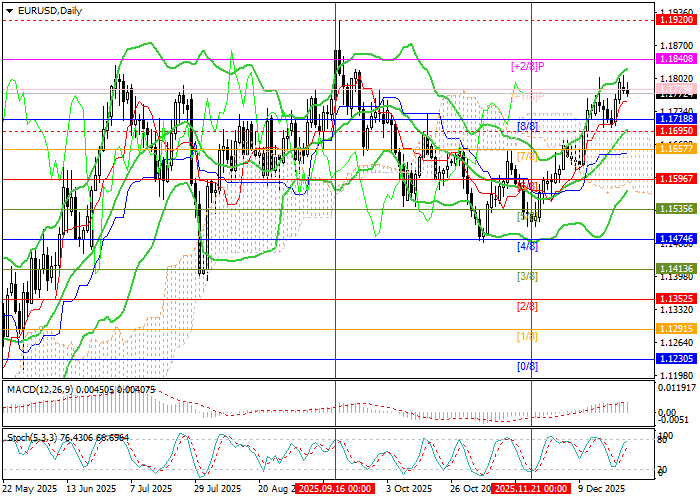The width and height of the screenshot is (700, 500).
Task: Click the blue 1.17188 price label
Action: (677, 119)
